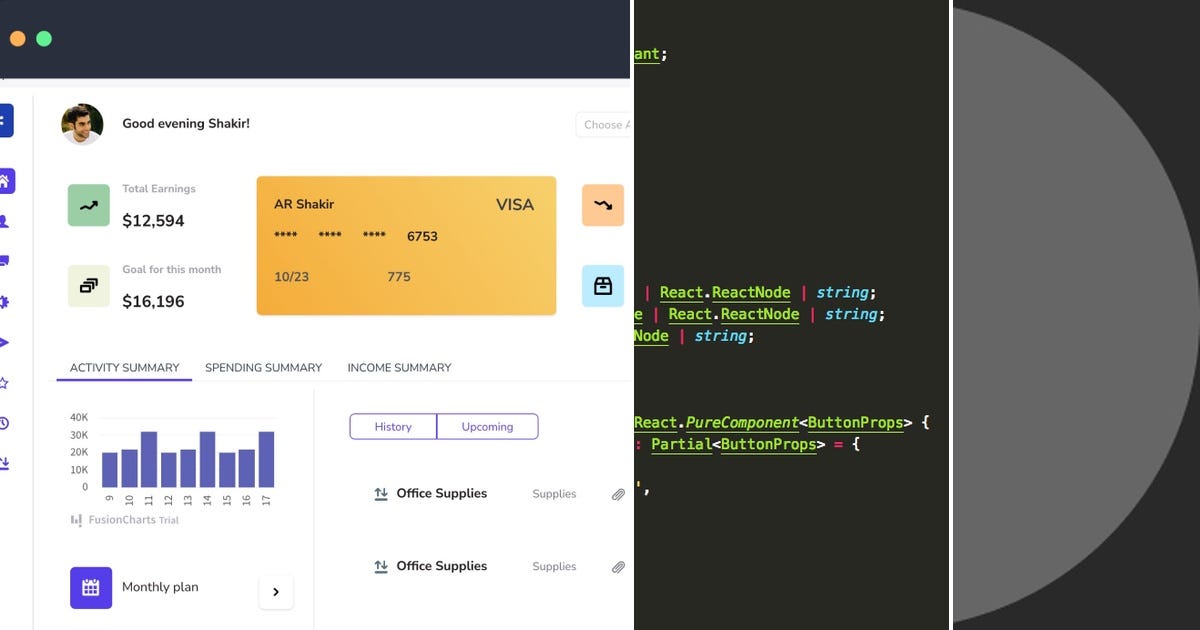
Task: Select the History button
Action: click(393, 426)
